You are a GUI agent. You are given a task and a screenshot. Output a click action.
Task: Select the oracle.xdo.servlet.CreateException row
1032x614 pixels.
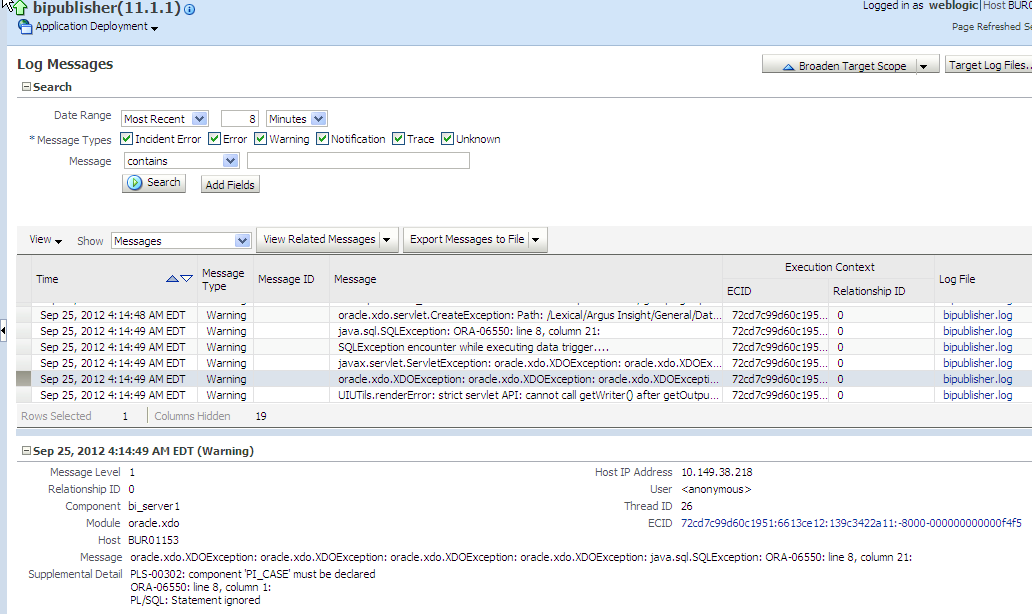[x=524, y=315]
